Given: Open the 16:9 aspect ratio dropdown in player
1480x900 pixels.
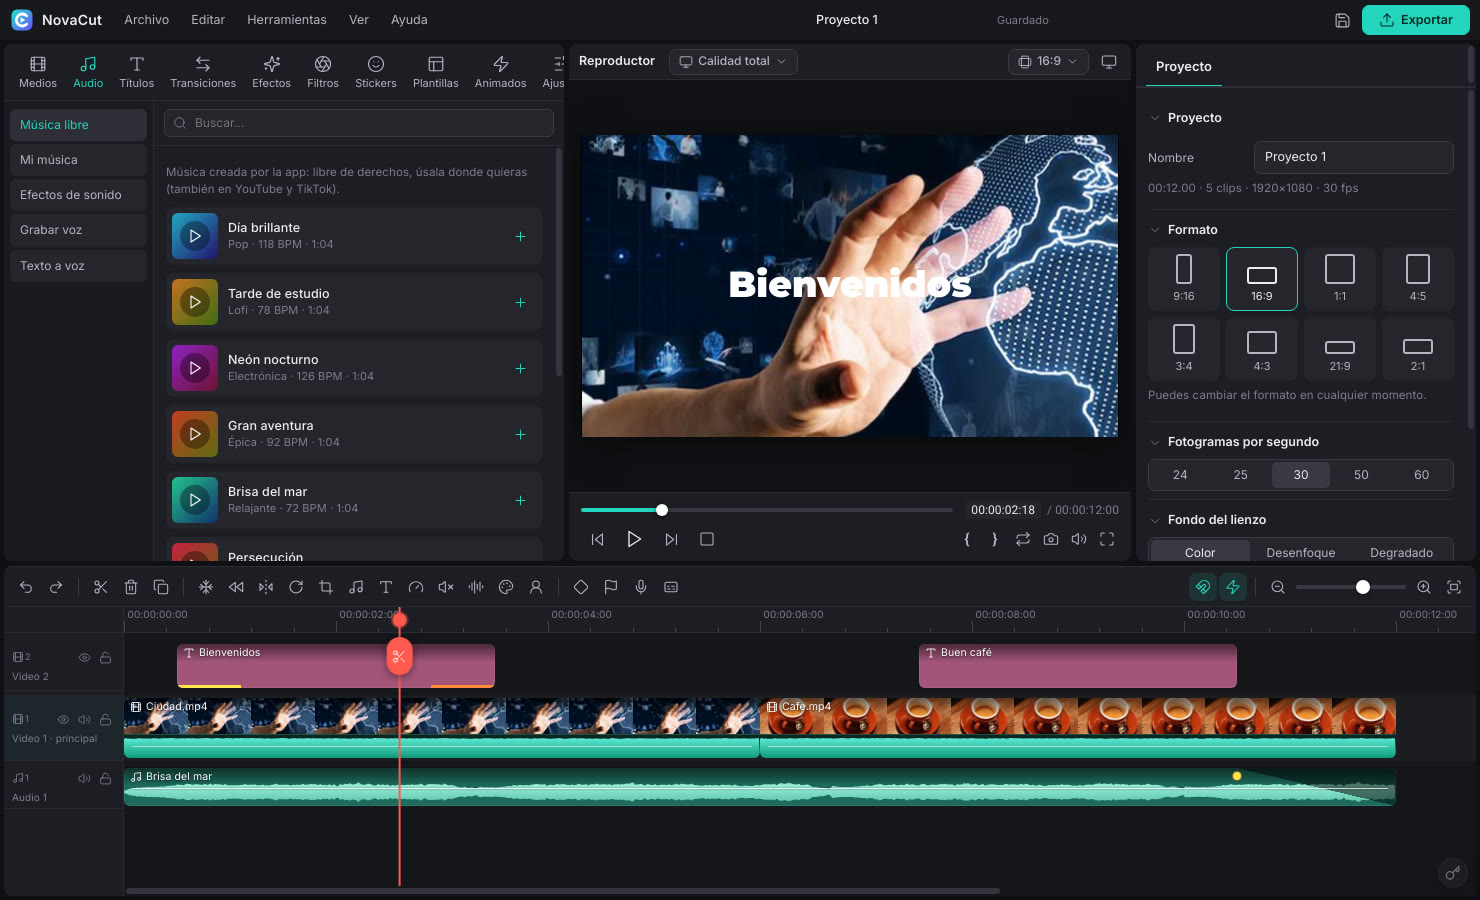Looking at the screenshot, I should [1048, 61].
